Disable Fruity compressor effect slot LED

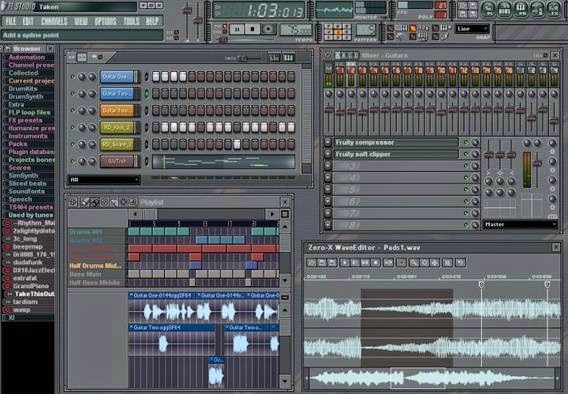coord(466,142)
